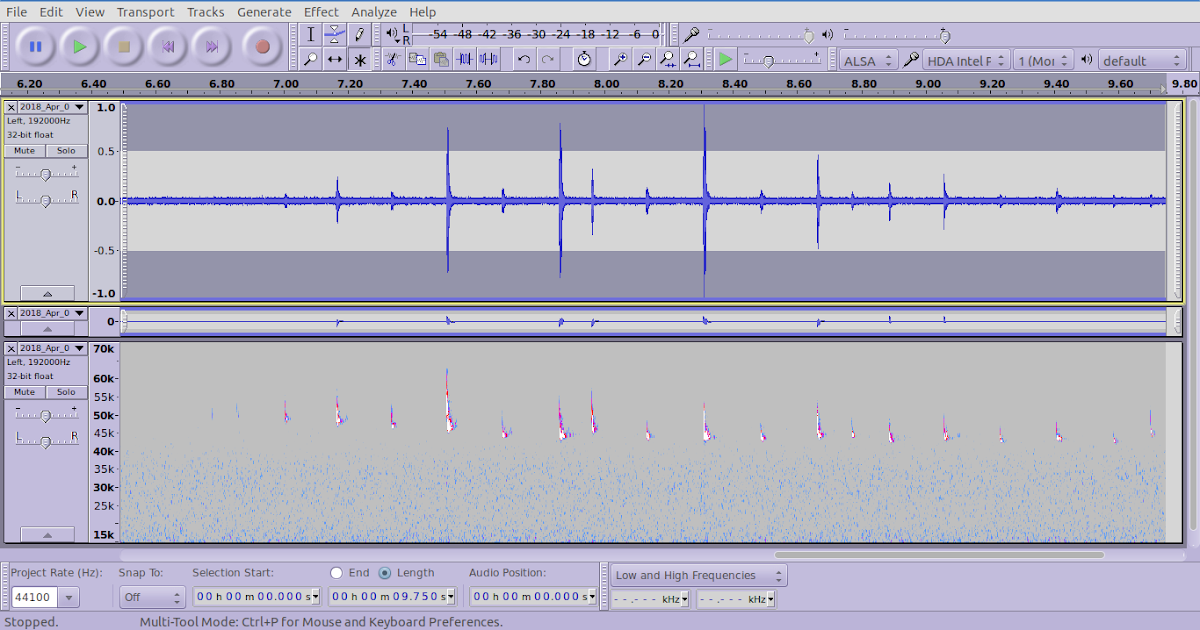
Task: Open the Analyze menu
Action: coord(374,12)
